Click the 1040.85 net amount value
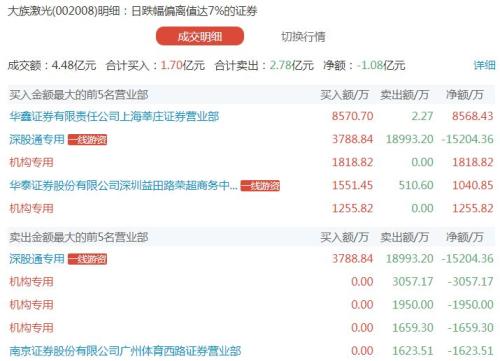This screenshot has width=500, height=361. (472, 185)
